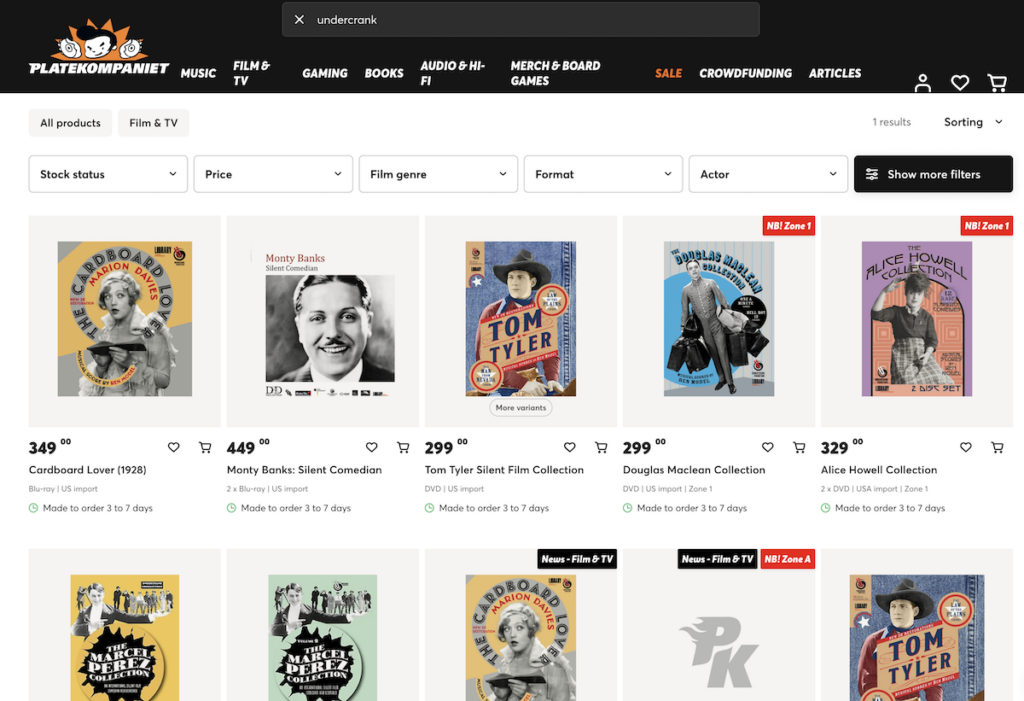Add Cardboard Lover (1928) to cart
Viewport: 1024px width, 701px height.
click(x=205, y=448)
